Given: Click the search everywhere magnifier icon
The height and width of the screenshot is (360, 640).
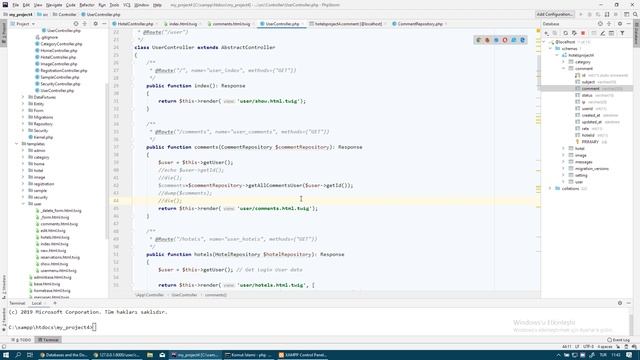Looking at the screenshot, I should point(635,14).
